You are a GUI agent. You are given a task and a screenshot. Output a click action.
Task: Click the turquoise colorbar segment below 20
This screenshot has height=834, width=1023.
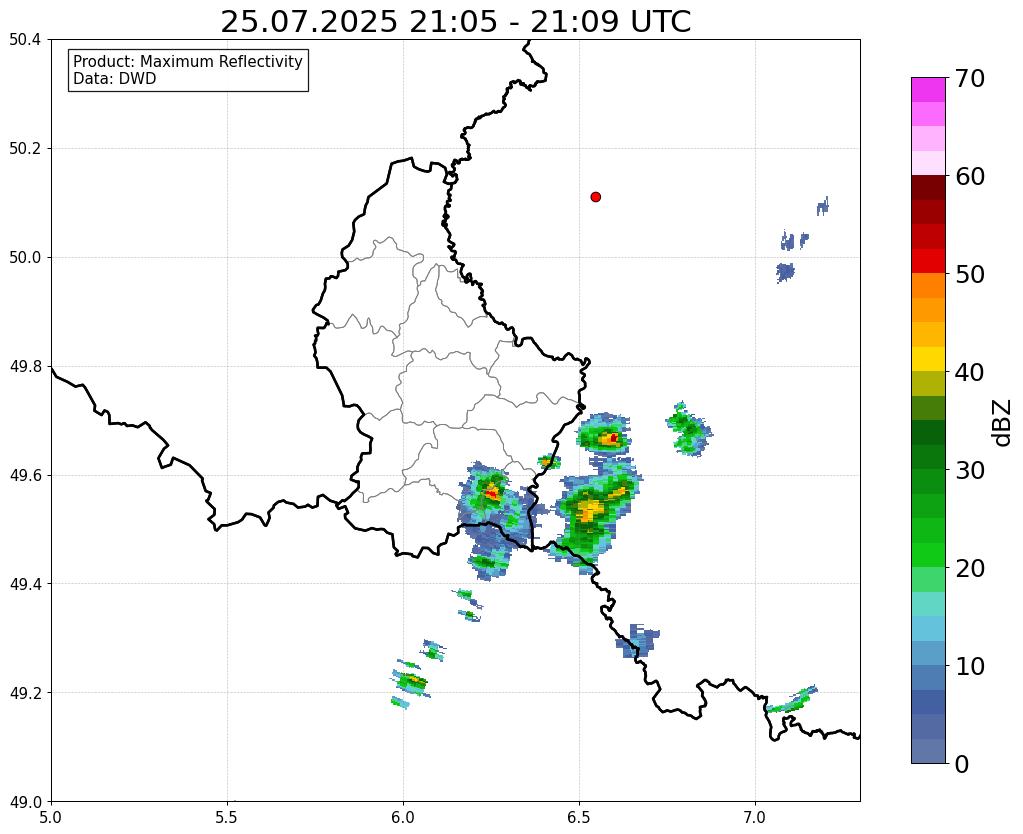point(928,604)
